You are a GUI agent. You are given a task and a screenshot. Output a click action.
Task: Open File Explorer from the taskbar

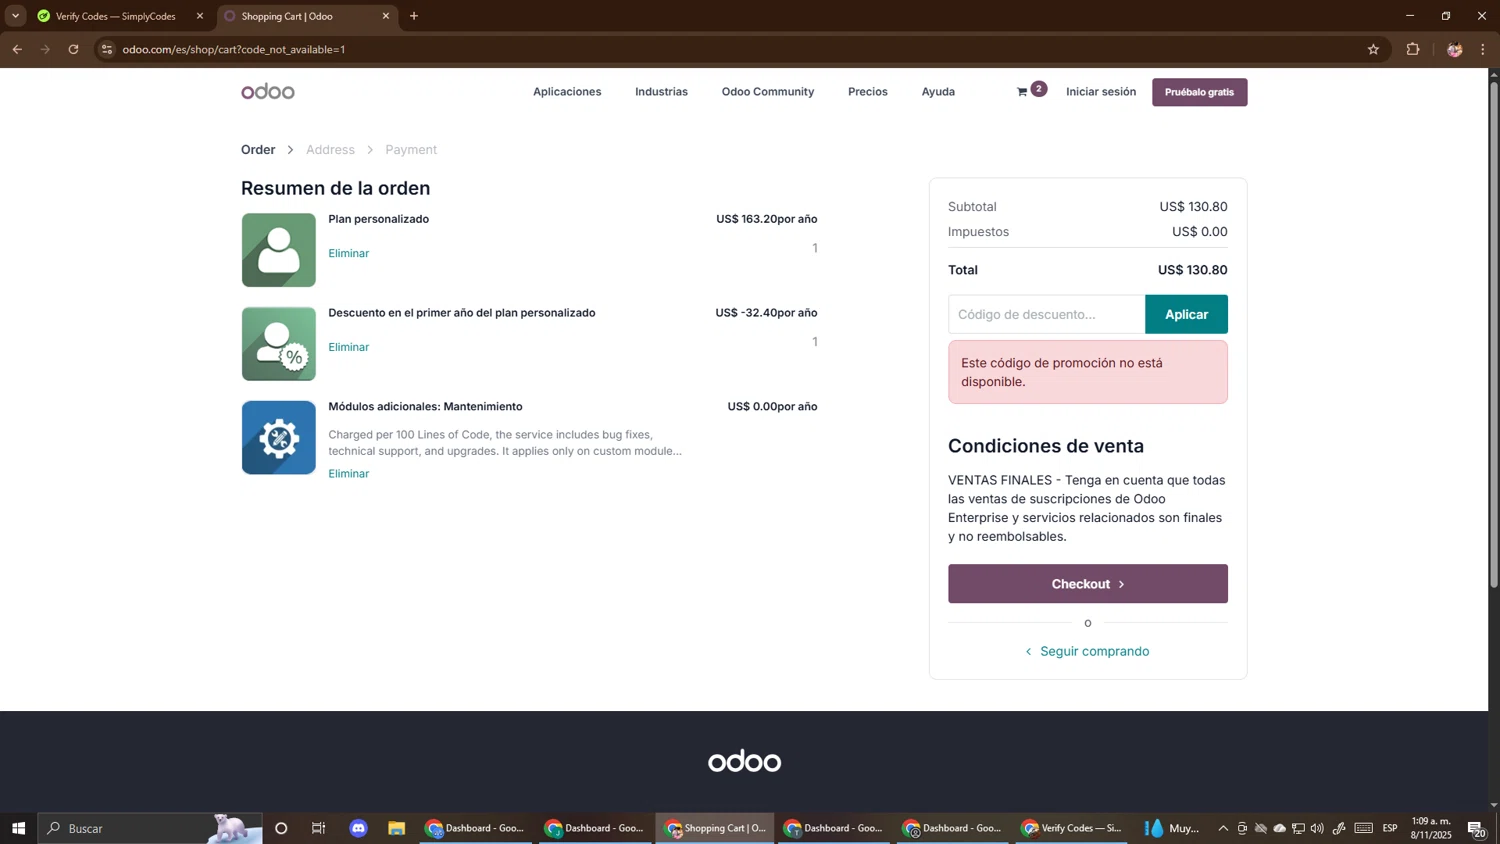[x=397, y=828]
